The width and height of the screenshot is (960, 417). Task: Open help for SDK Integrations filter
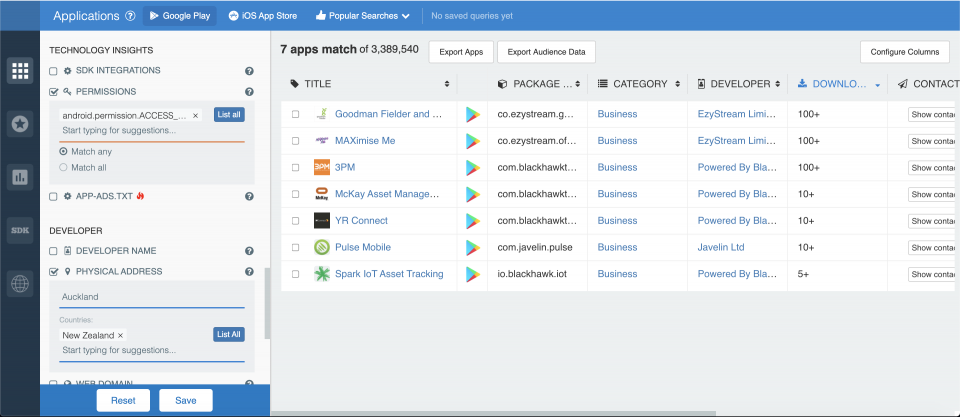click(249, 71)
